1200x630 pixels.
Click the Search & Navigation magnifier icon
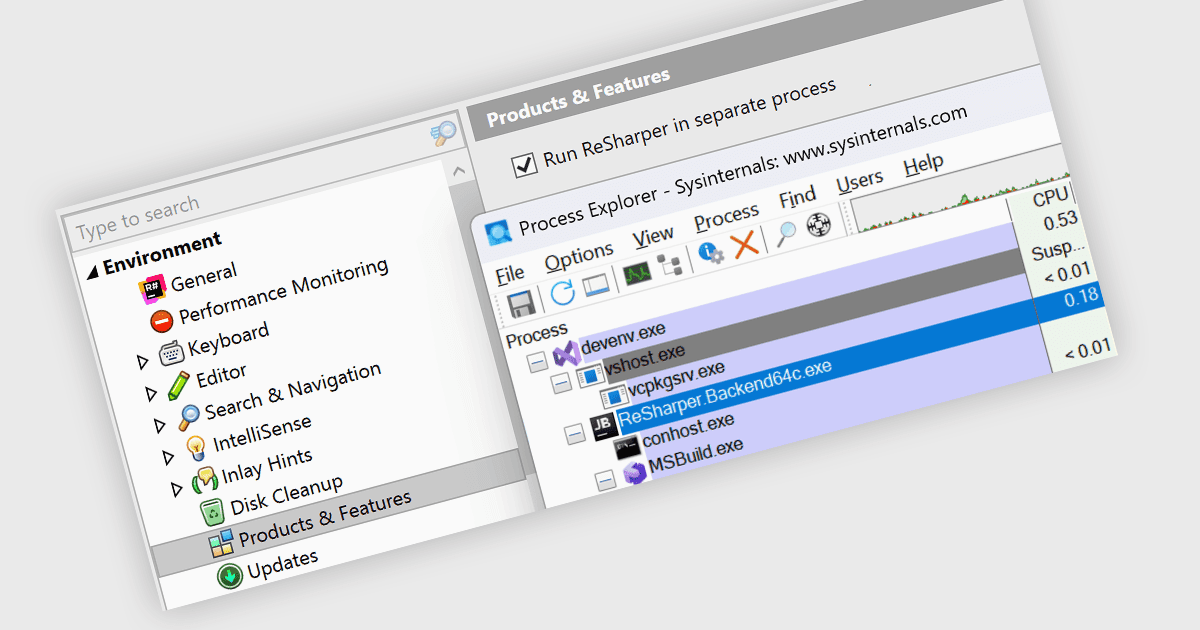(x=188, y=416)
